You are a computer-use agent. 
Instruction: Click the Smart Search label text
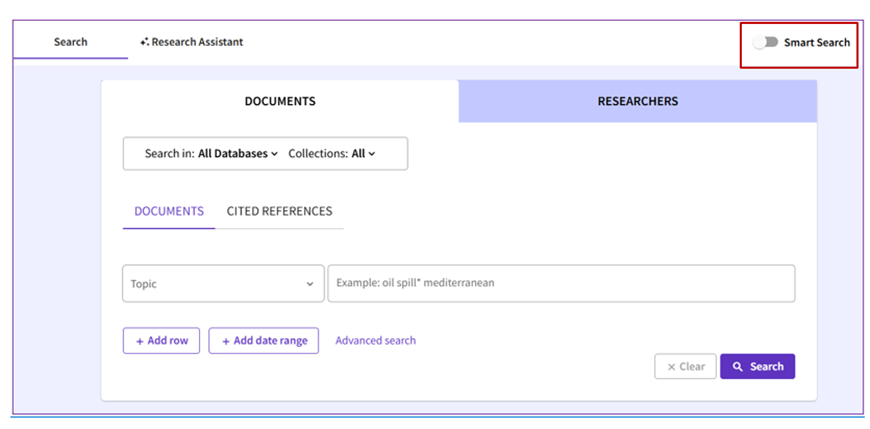817,42
